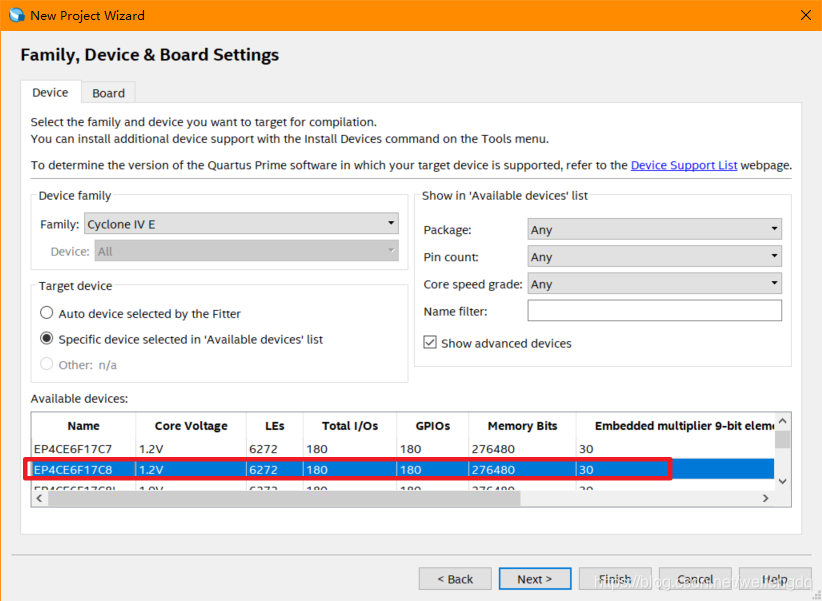This screenshot has height=601, width=822.
Task: Open the Pin count dropdown
Action: tap(654, 256)
